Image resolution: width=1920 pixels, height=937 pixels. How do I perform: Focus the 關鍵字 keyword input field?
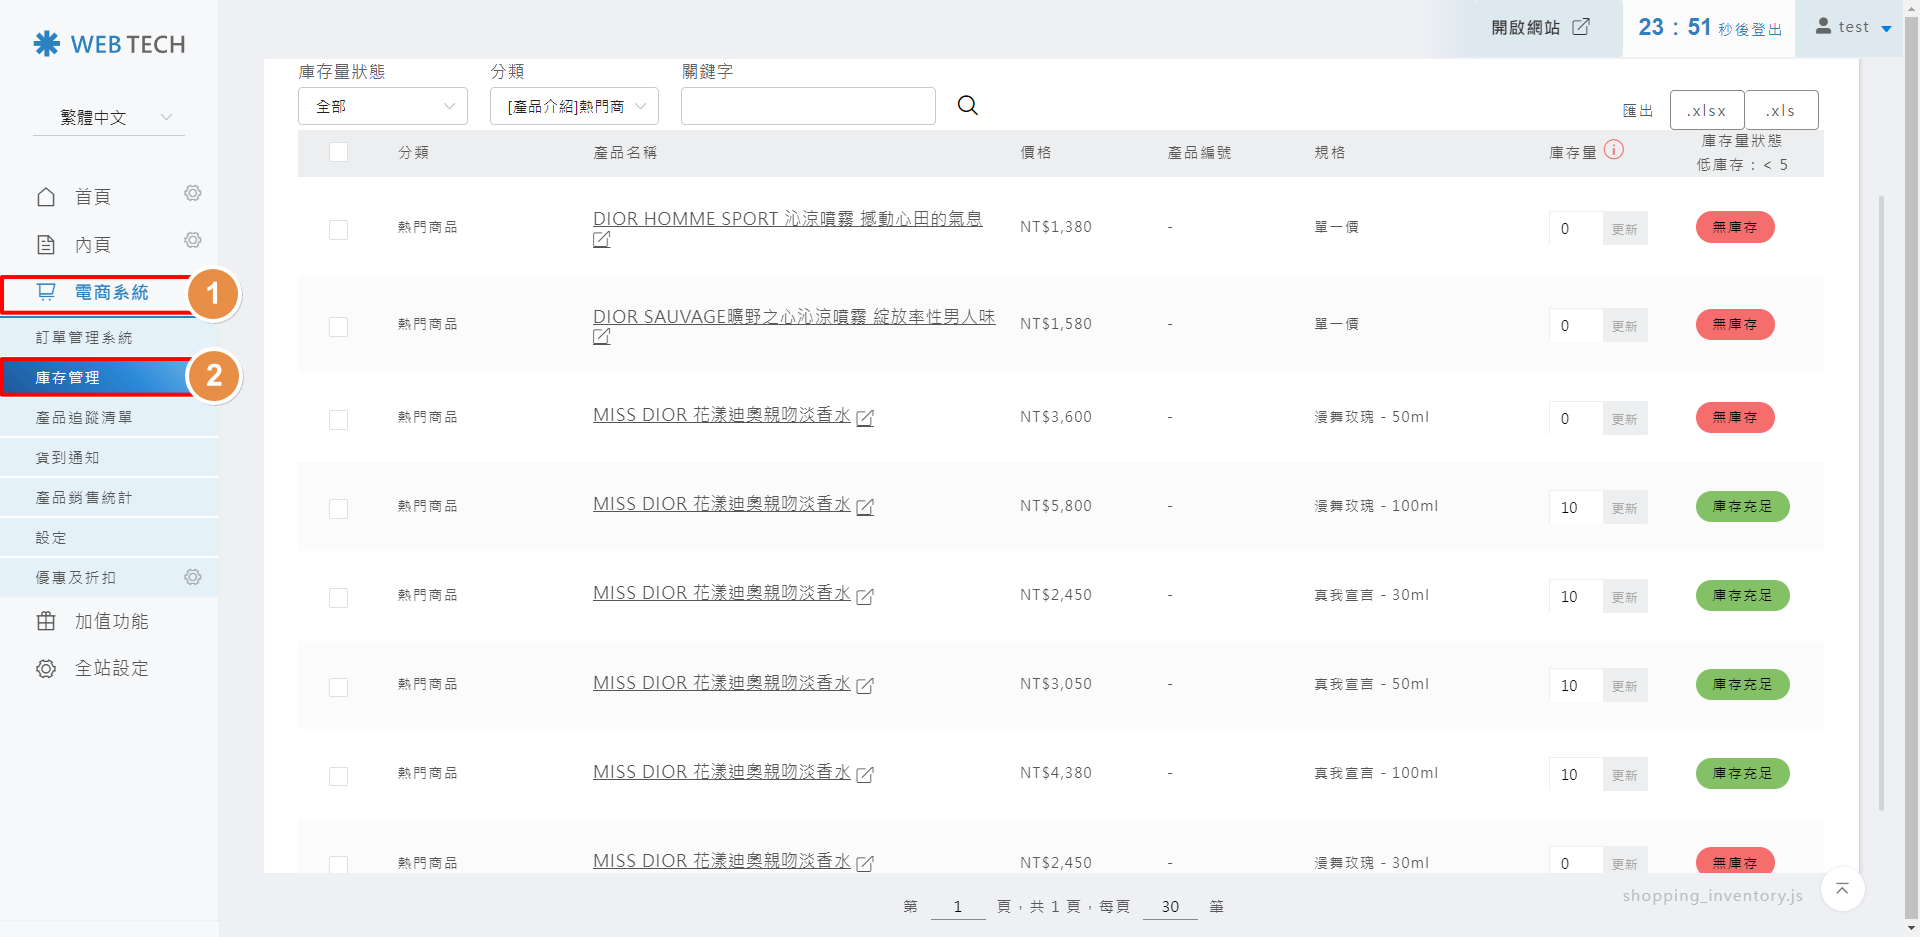807,106
